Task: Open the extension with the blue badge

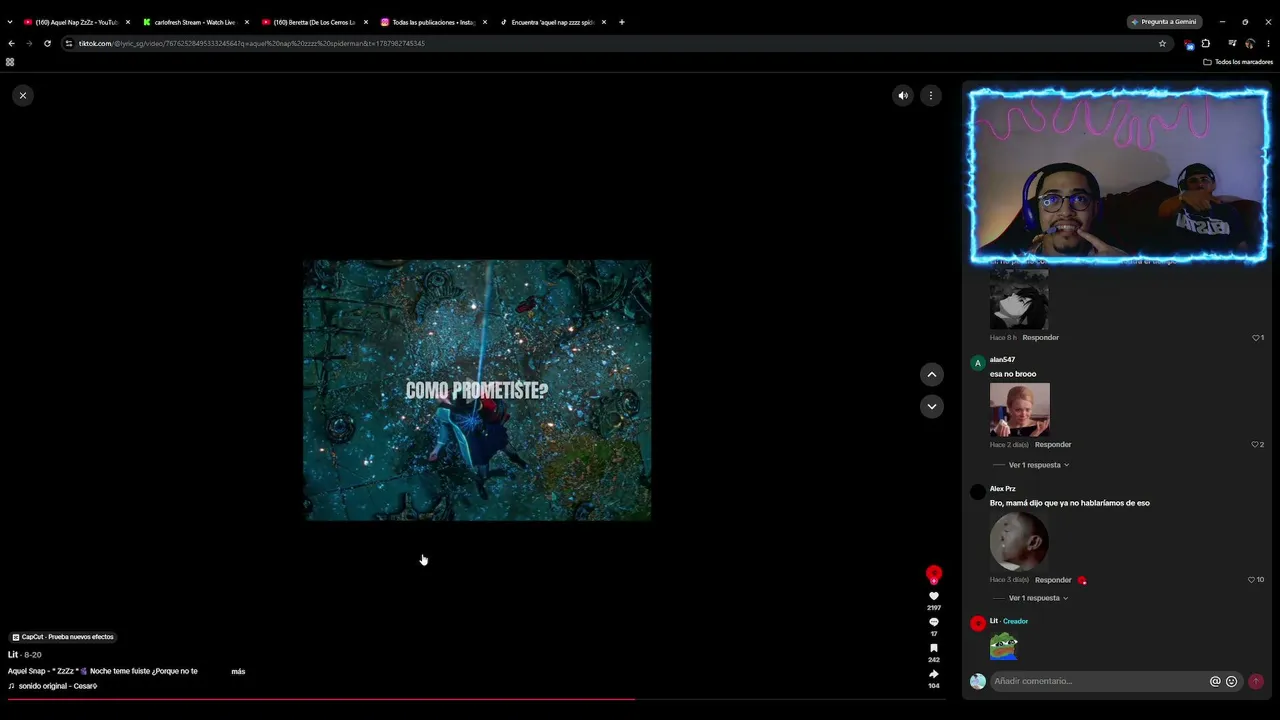Action: (x=1188, y=44)
